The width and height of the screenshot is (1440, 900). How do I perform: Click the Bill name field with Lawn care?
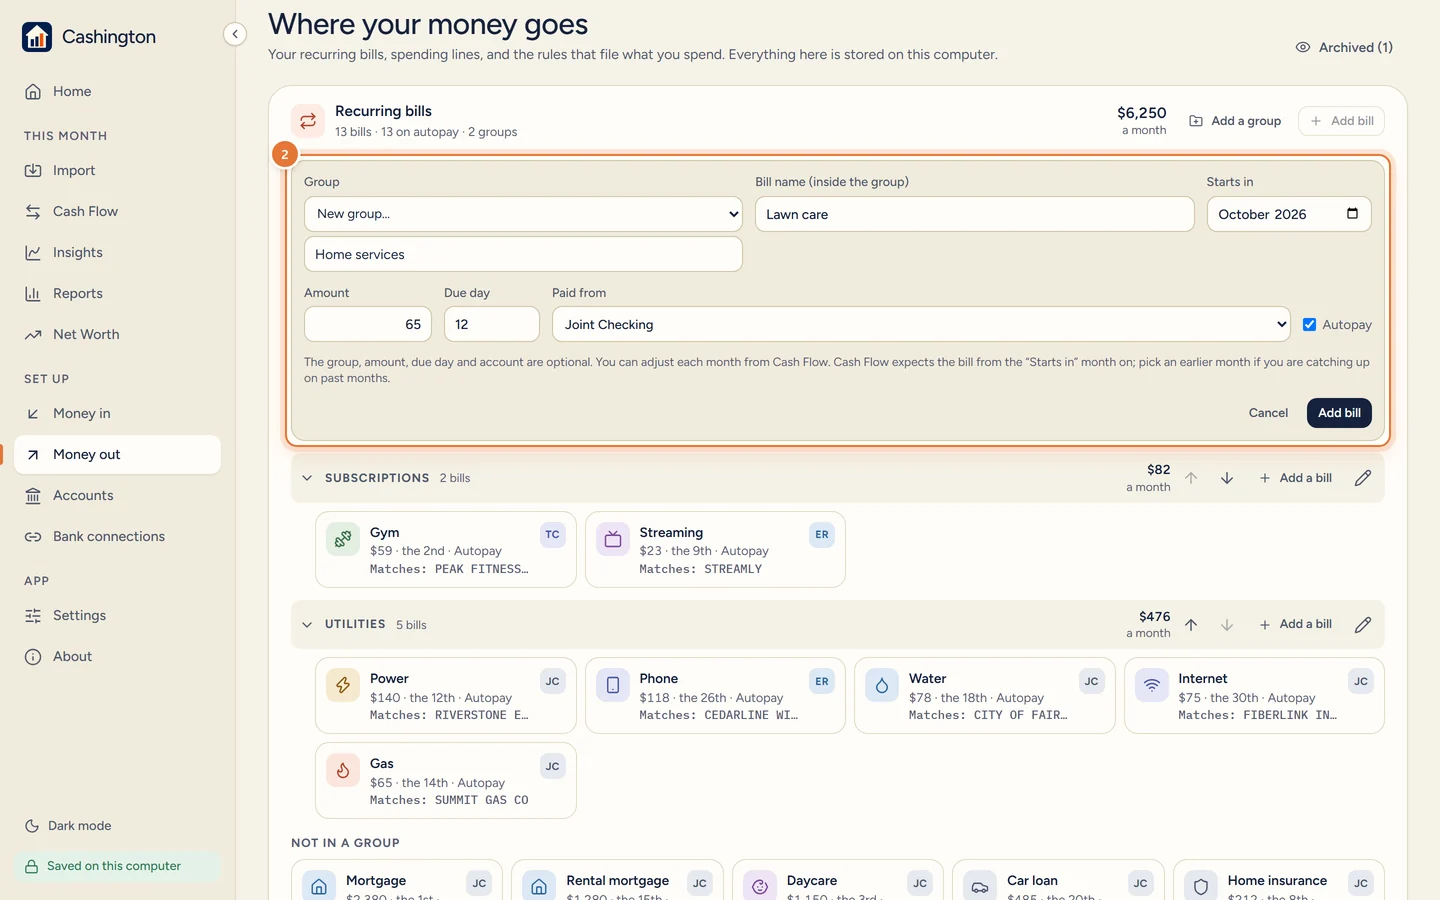pyautogui.click(x=974, y=214)
